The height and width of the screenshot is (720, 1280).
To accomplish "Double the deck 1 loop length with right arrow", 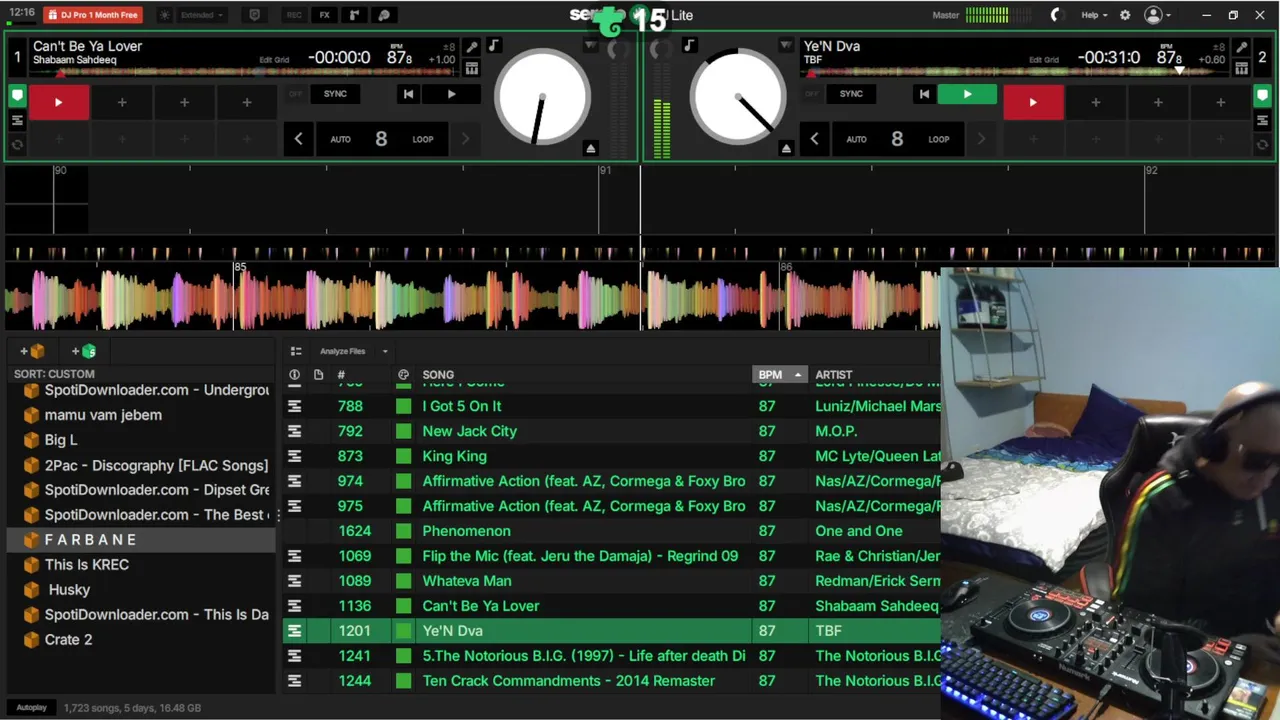I will point(464,139).
